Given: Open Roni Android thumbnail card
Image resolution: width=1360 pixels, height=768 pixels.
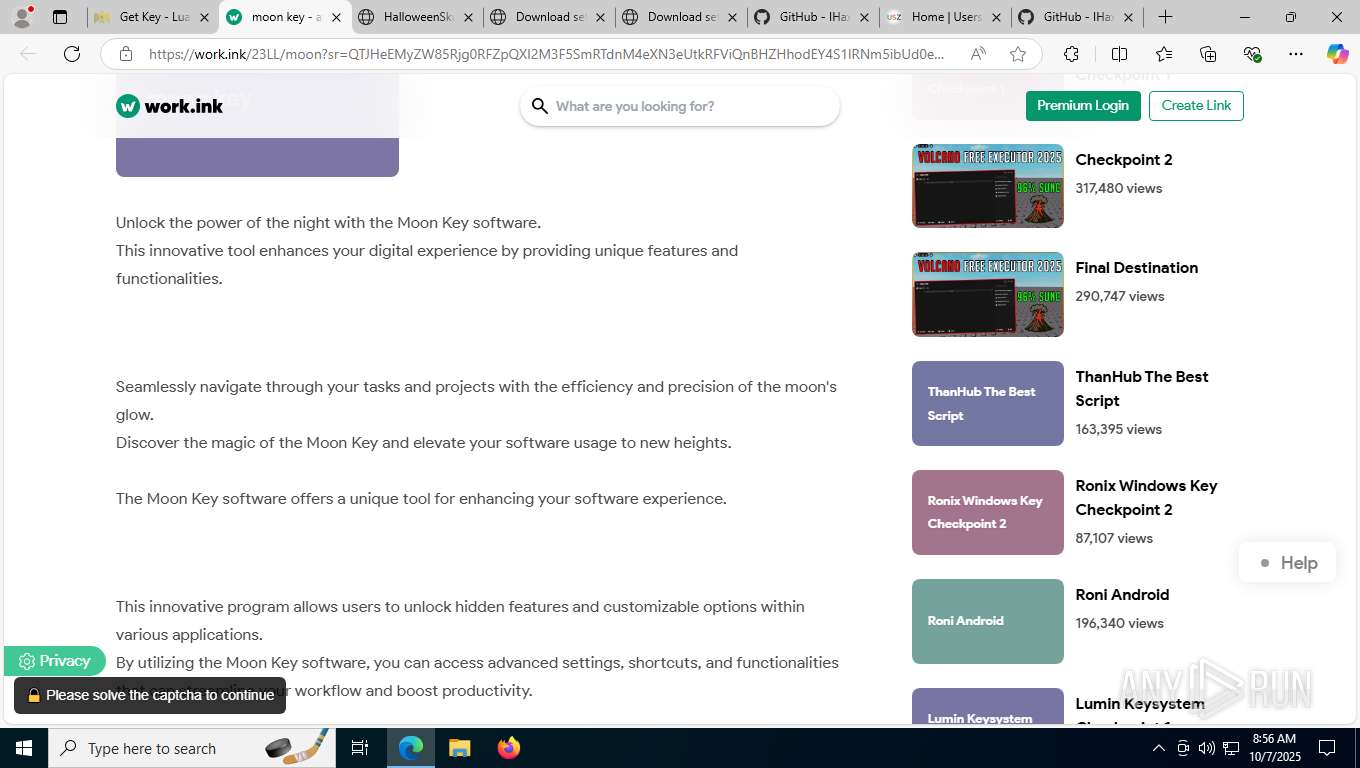Looking at the screenshot, I should click(988, 621).
